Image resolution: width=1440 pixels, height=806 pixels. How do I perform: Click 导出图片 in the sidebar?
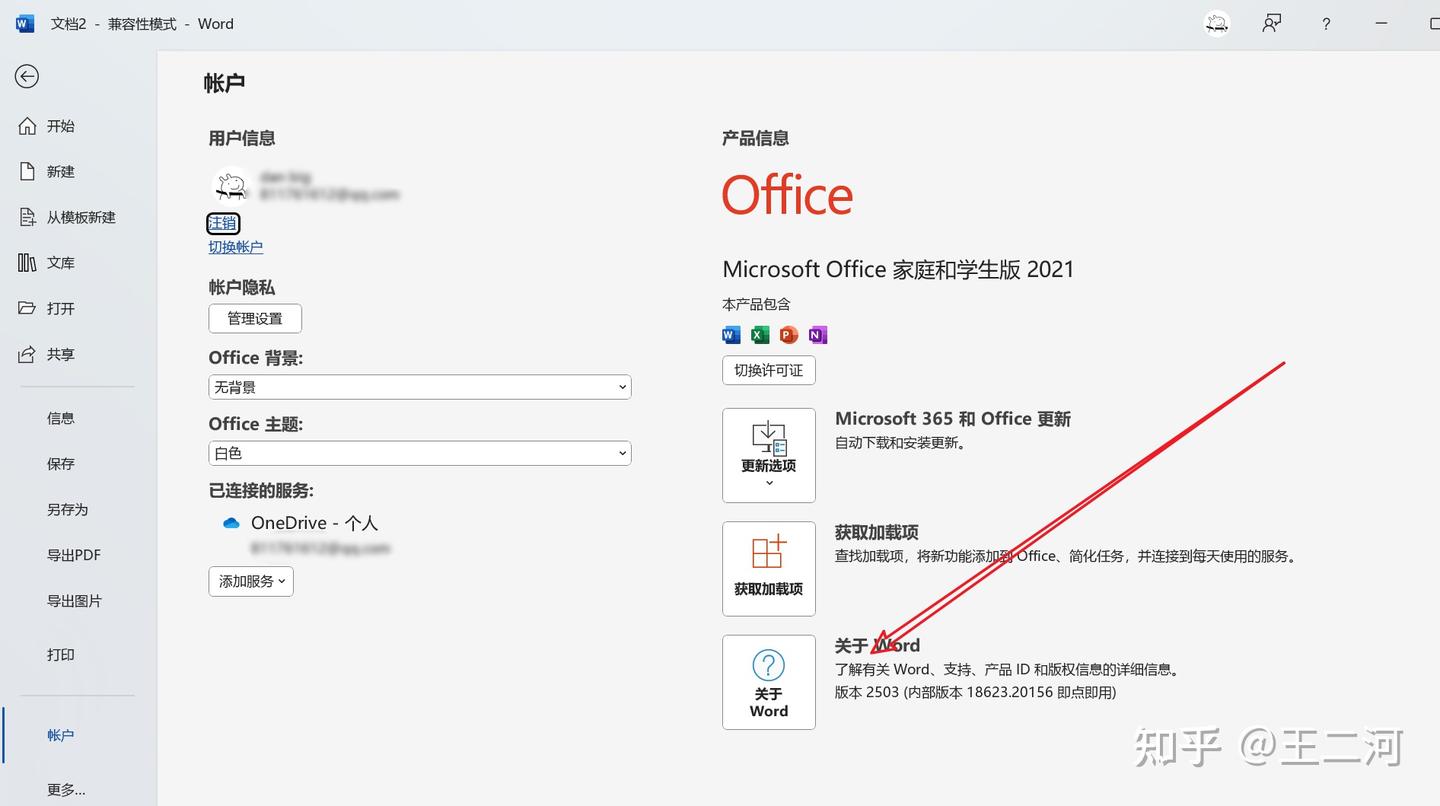click(x=73, y=601)
